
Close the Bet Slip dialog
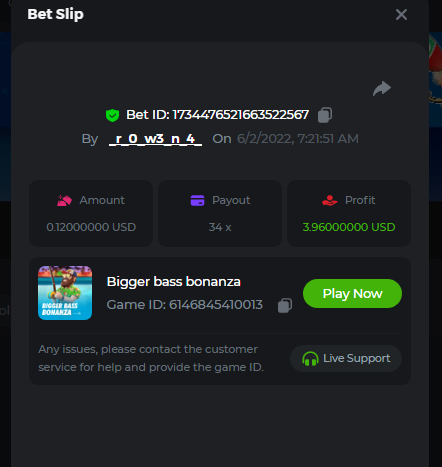pyautogui.click(x=401, y=14)
